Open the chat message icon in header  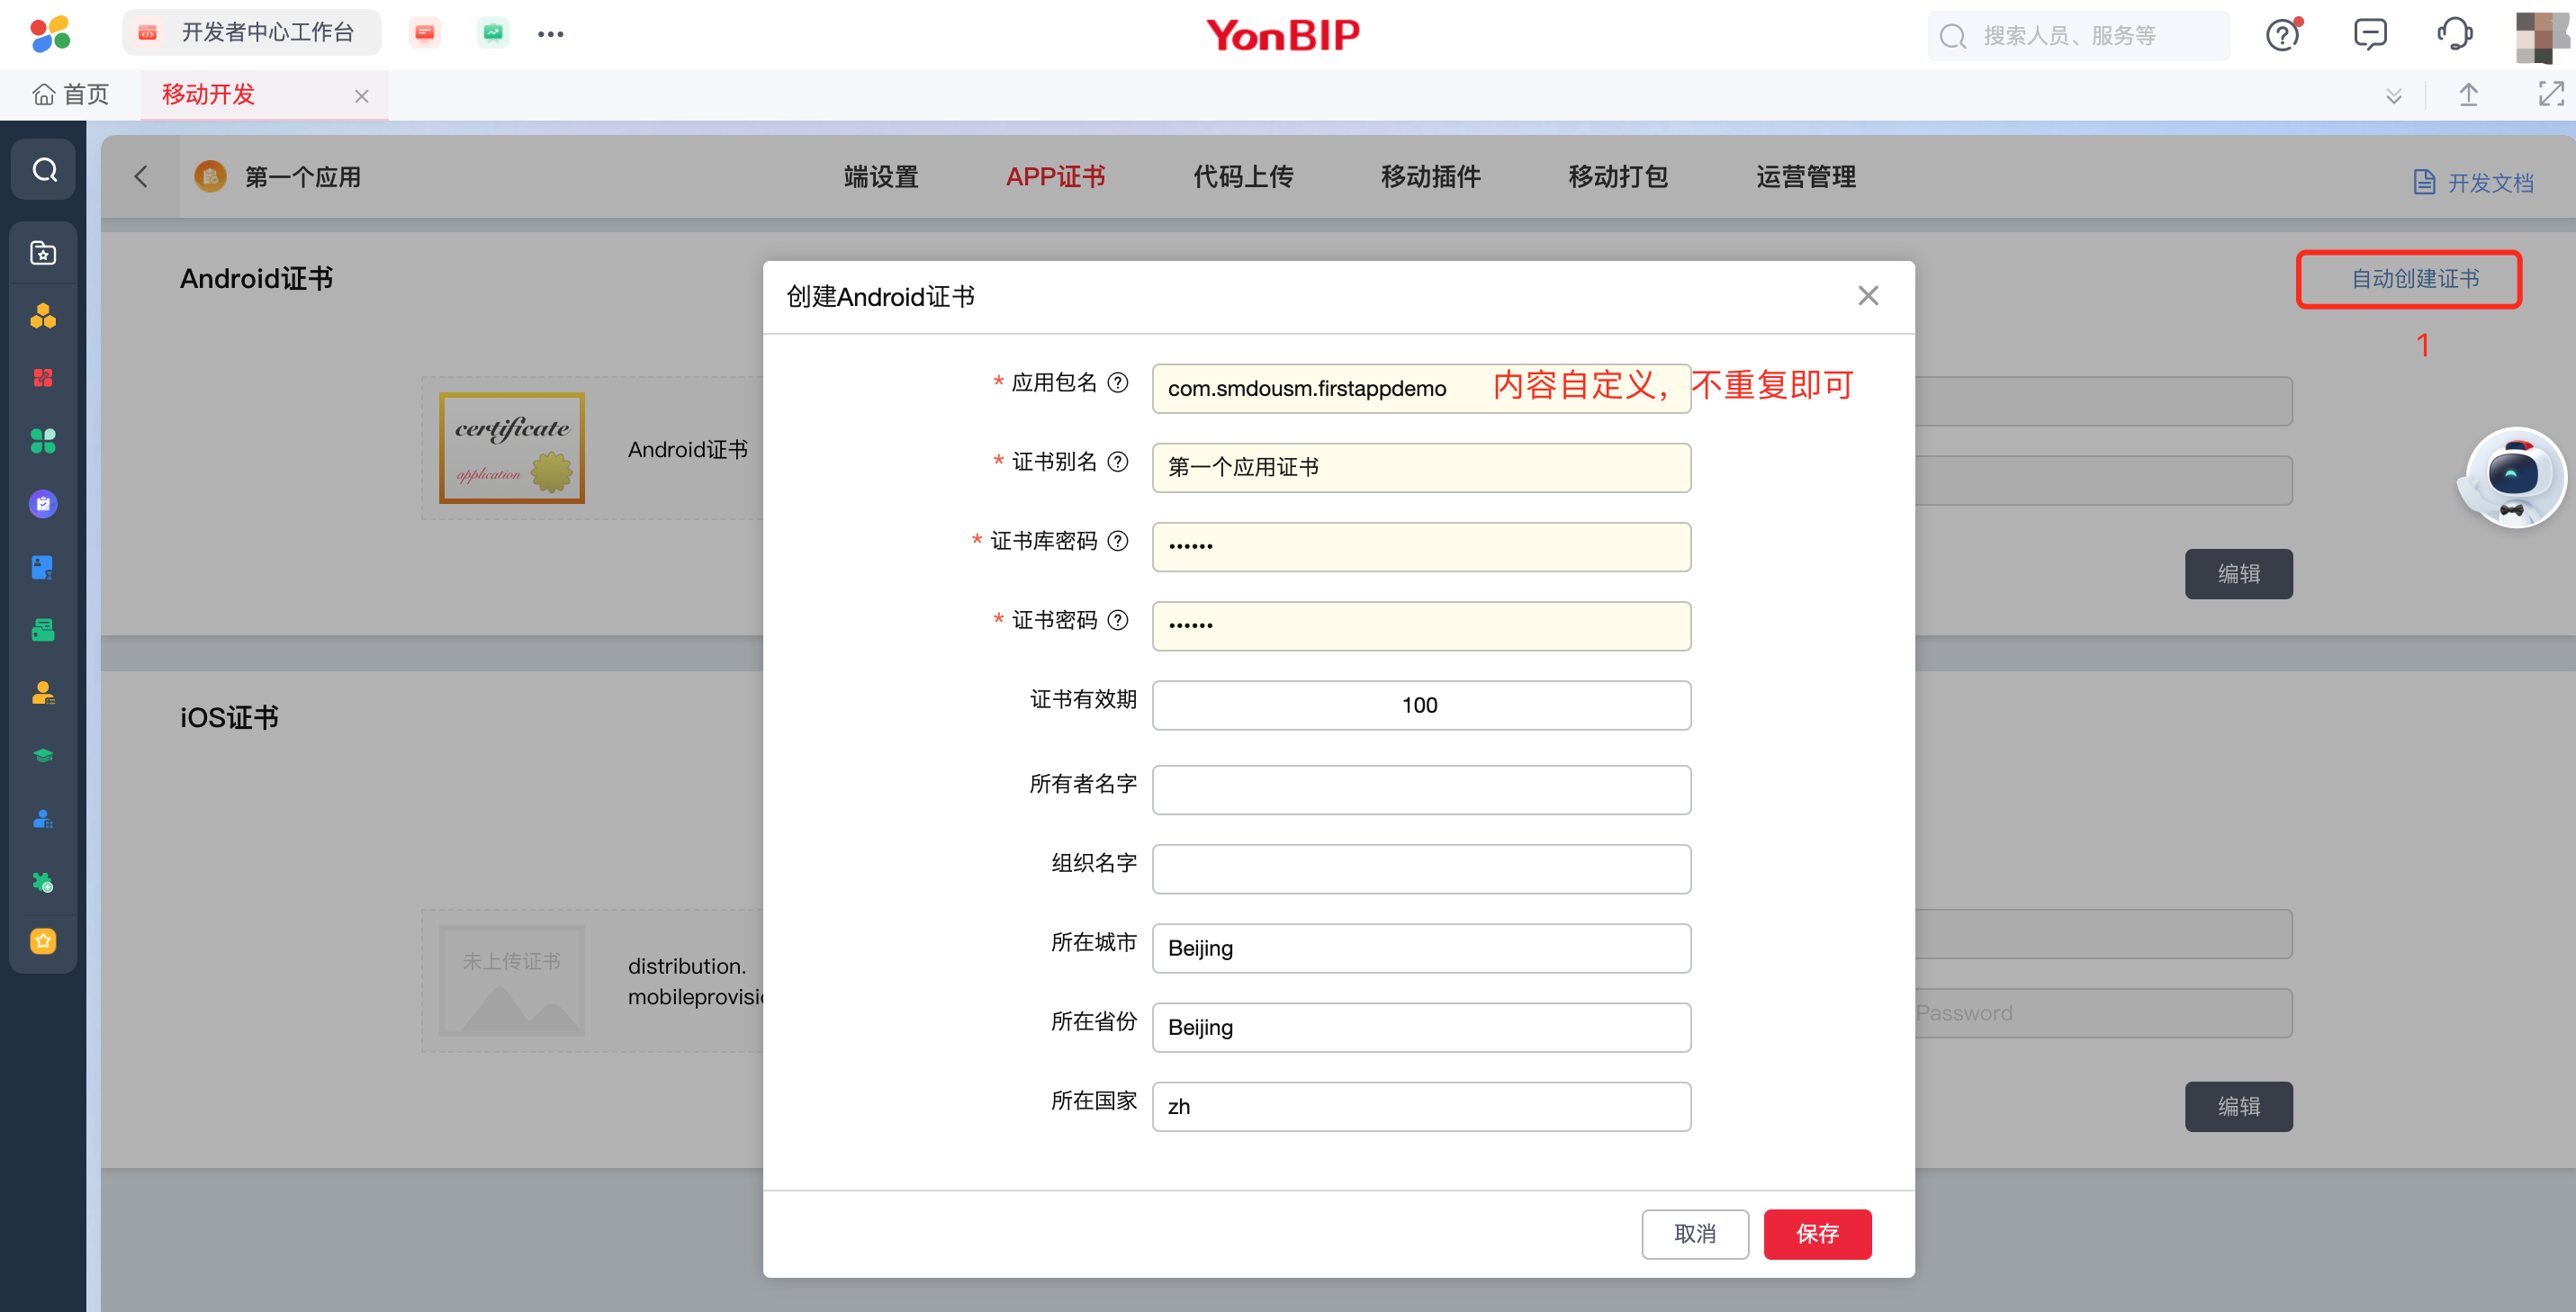click(x=2370, y=34)
